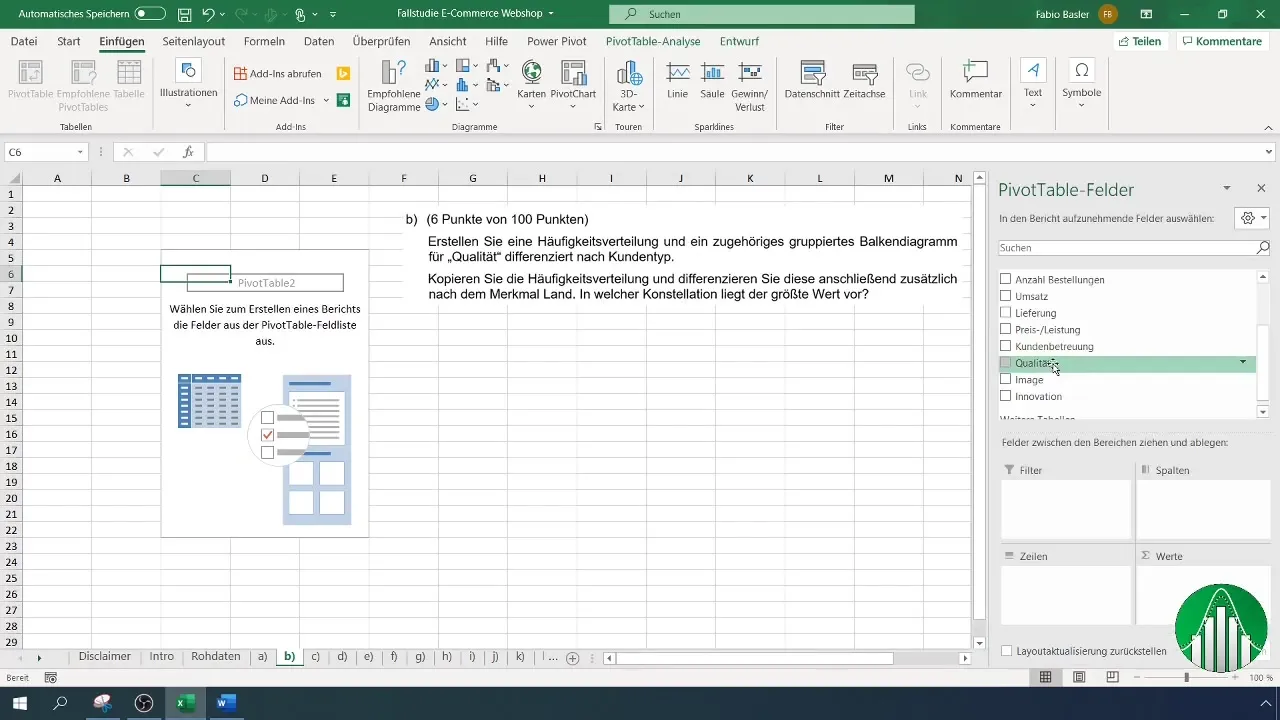Check the Lieferung field
1280x720 pixels.
(x=1006, y=313)
